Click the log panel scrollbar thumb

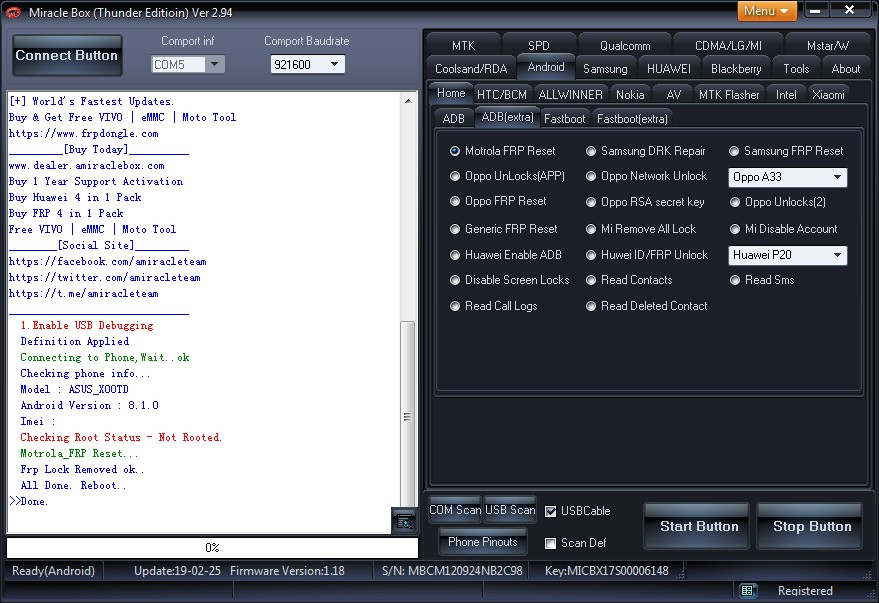click(408, 416)
